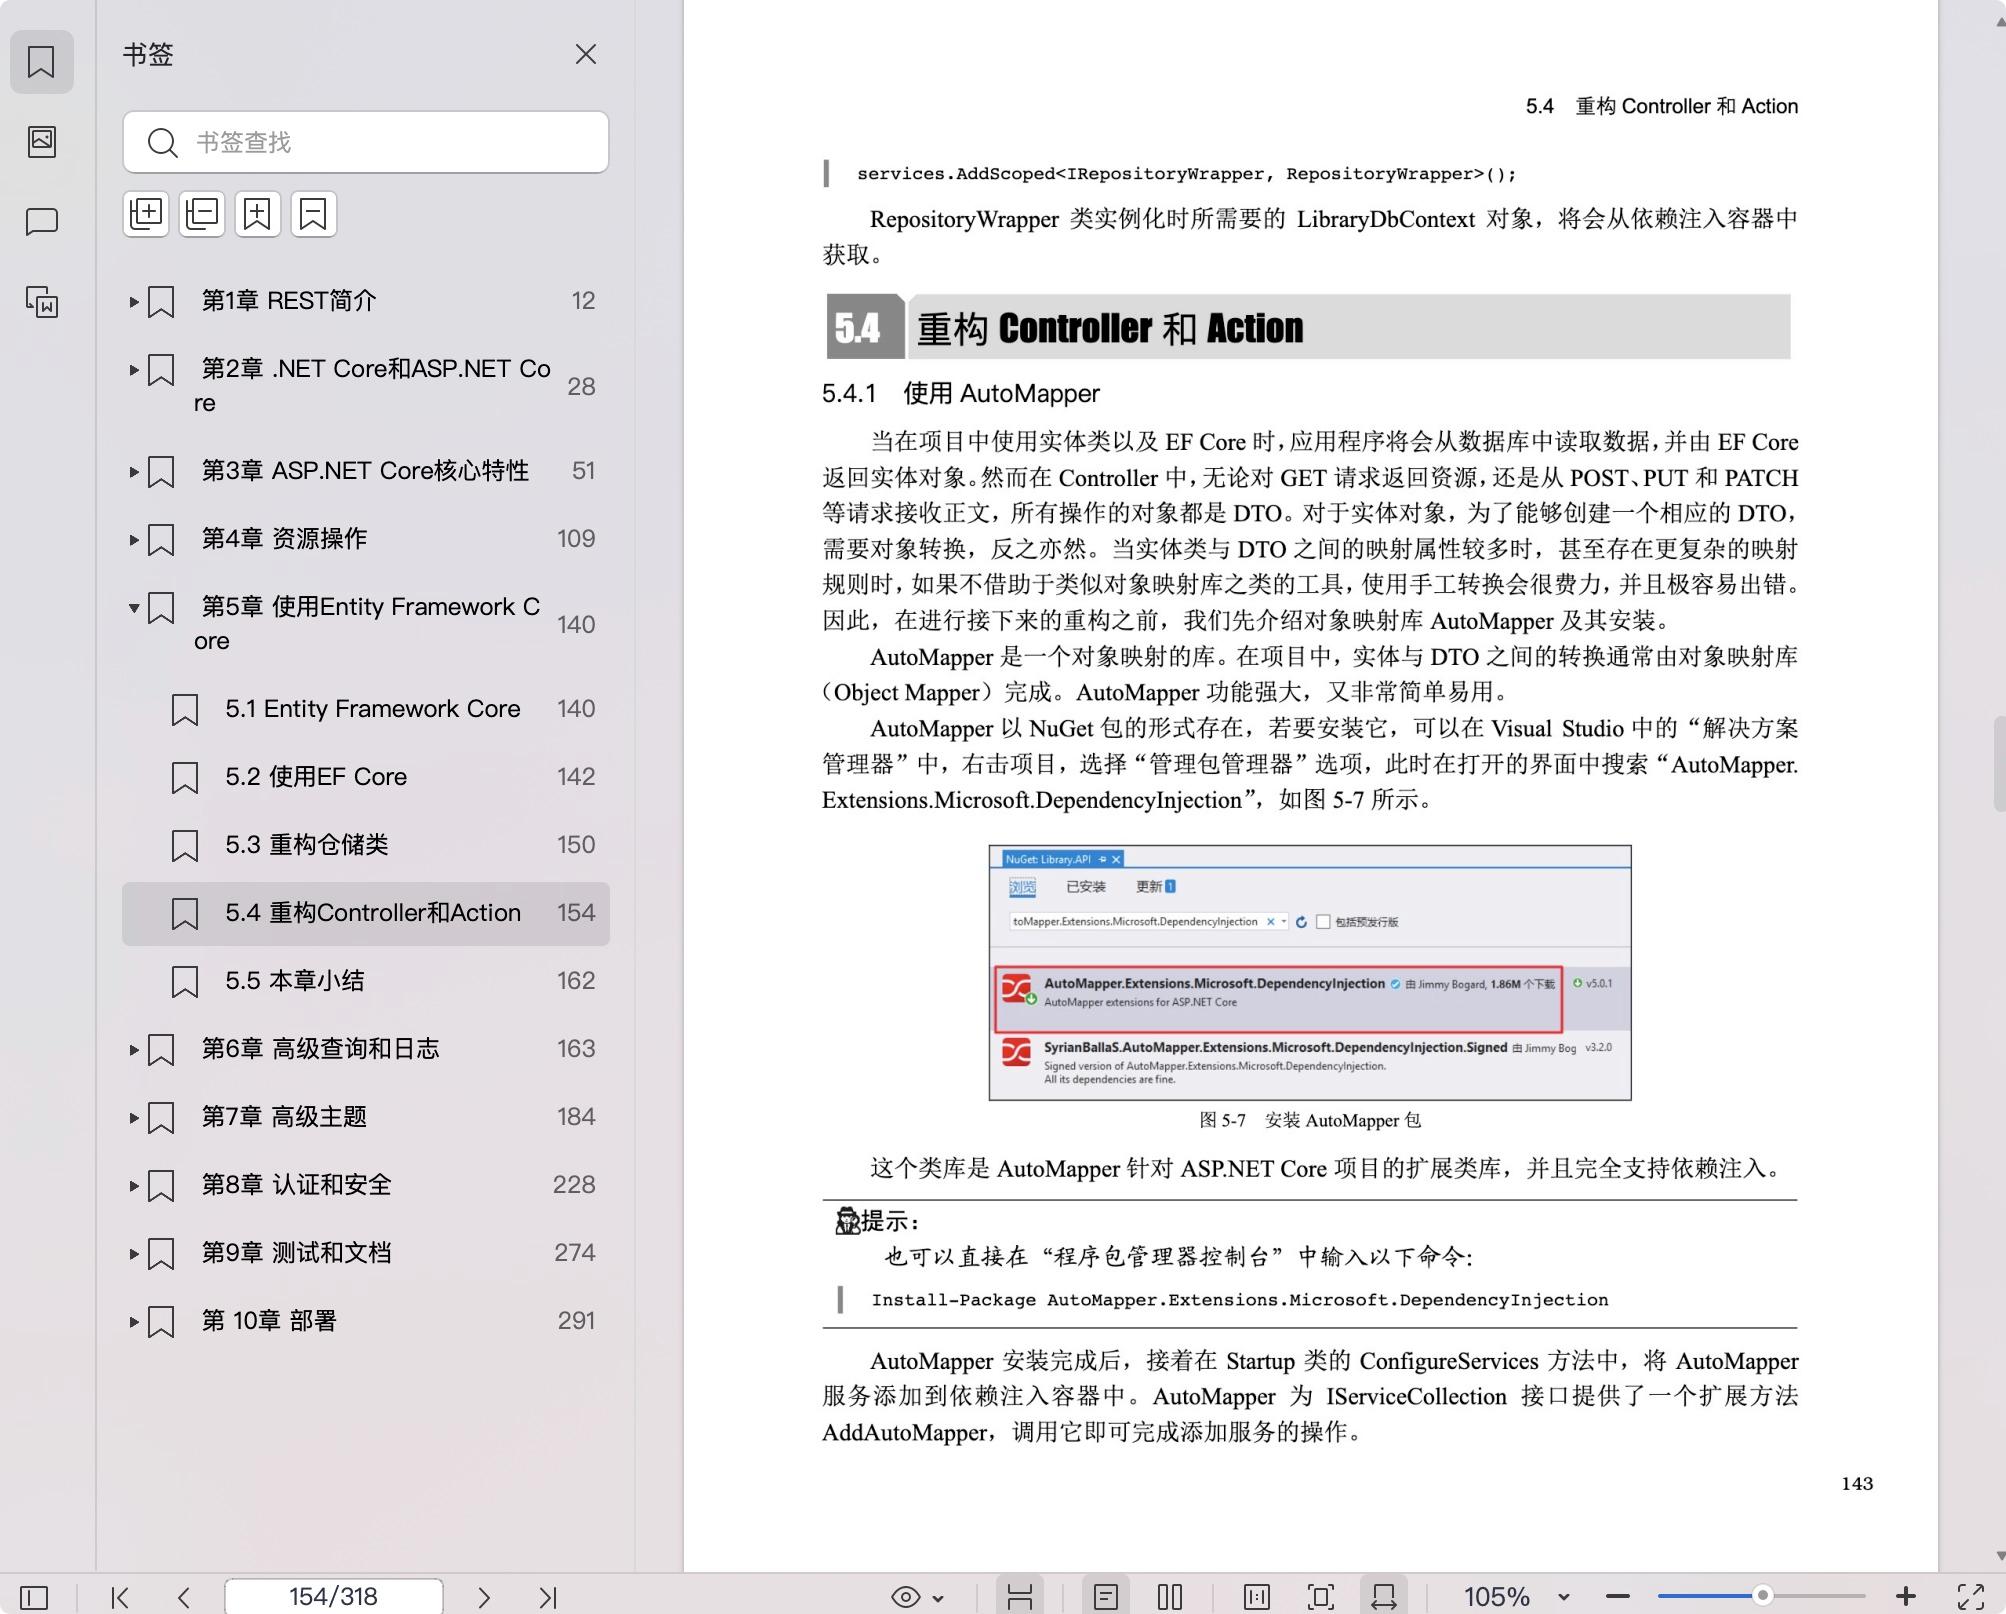Zoom out with the minus button
This screenshot has width=2006, height=1614.
[1618, 1597]
